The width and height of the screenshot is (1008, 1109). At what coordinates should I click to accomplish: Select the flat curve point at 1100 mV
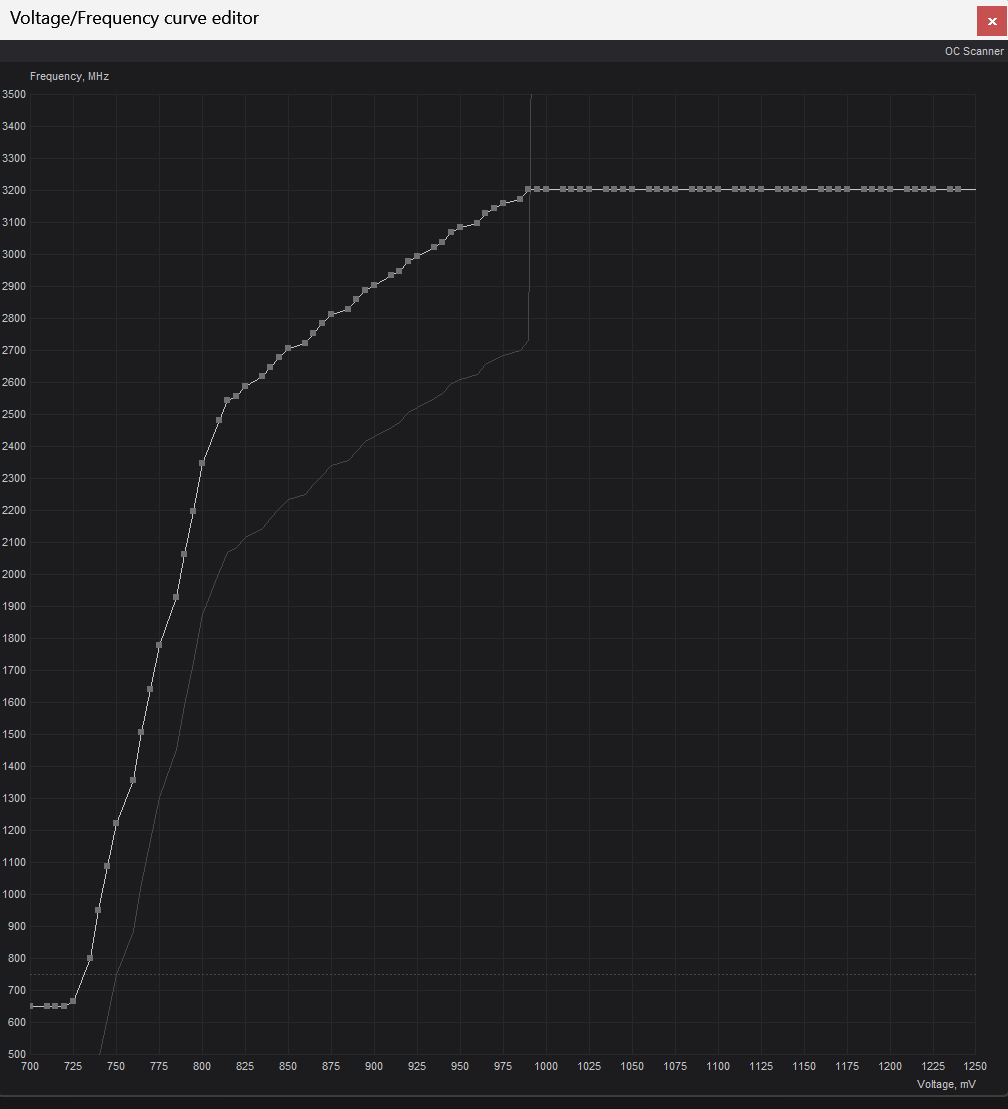click(x=718, y=189)
